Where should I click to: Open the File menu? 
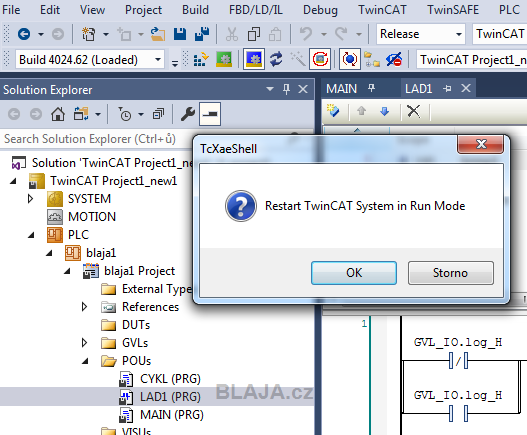11,10
